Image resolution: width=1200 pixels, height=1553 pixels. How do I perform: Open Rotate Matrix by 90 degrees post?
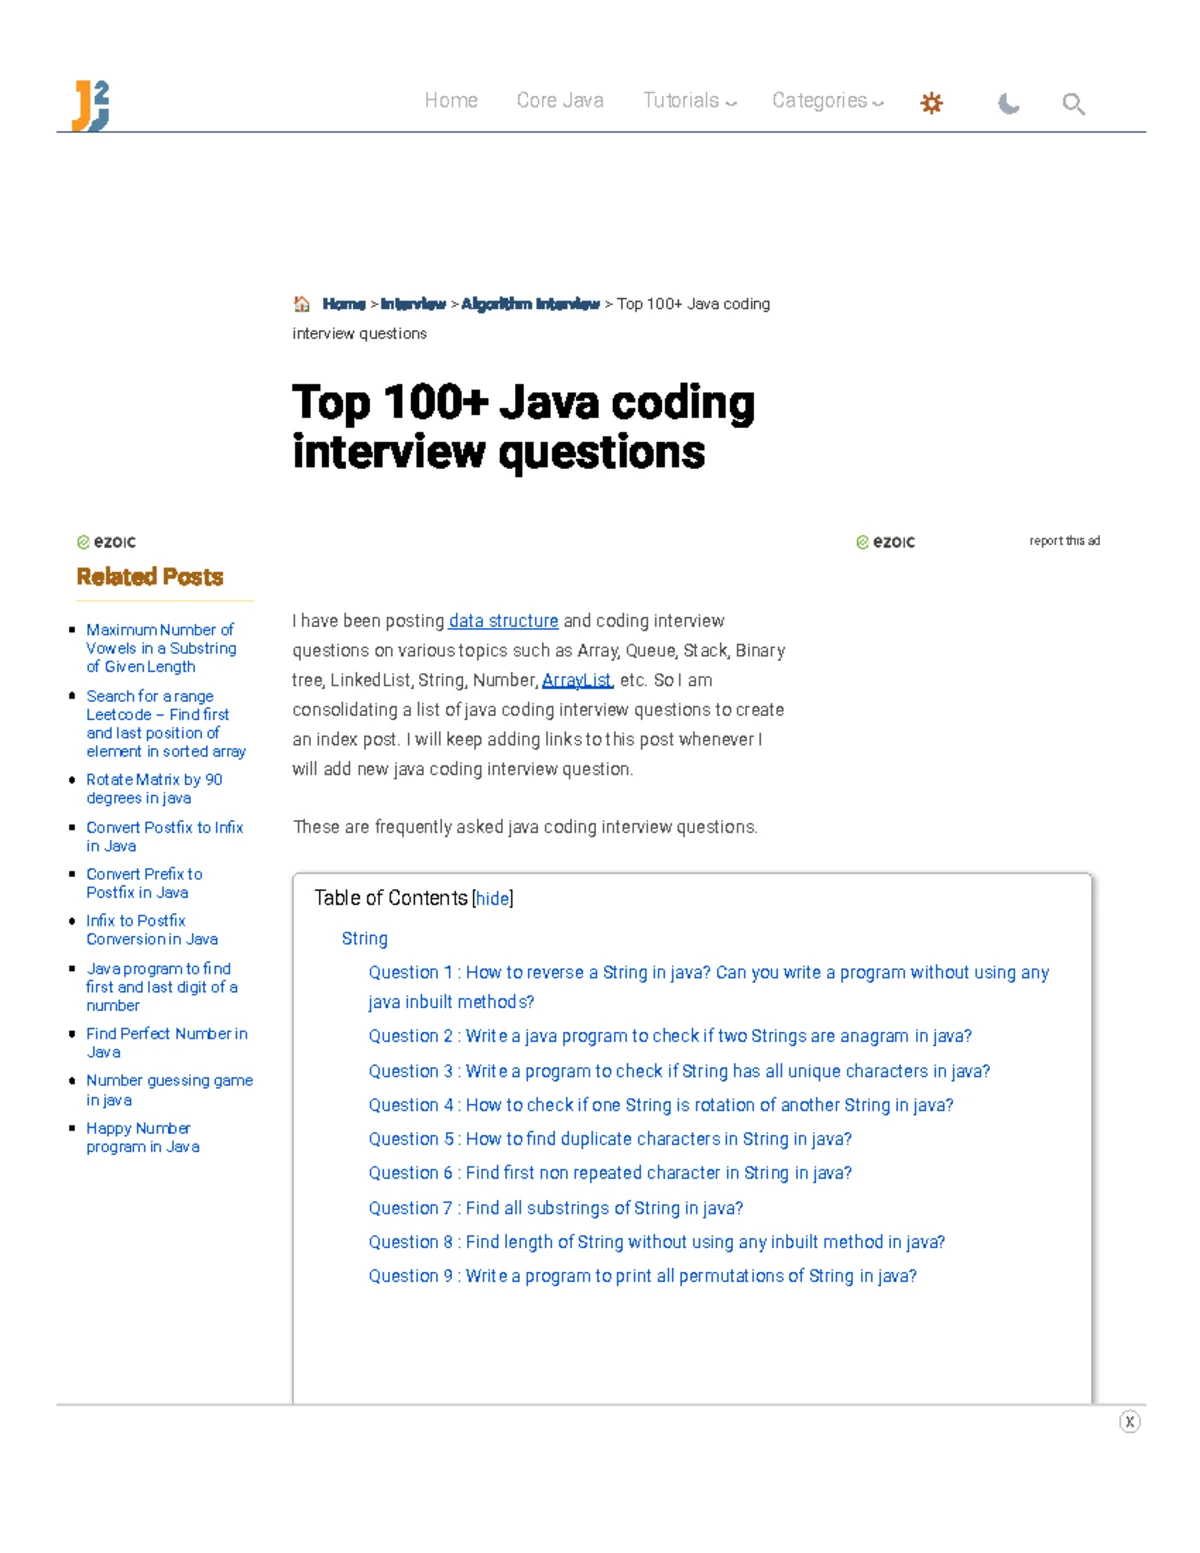pyautogui.click(x=154, y=788)
